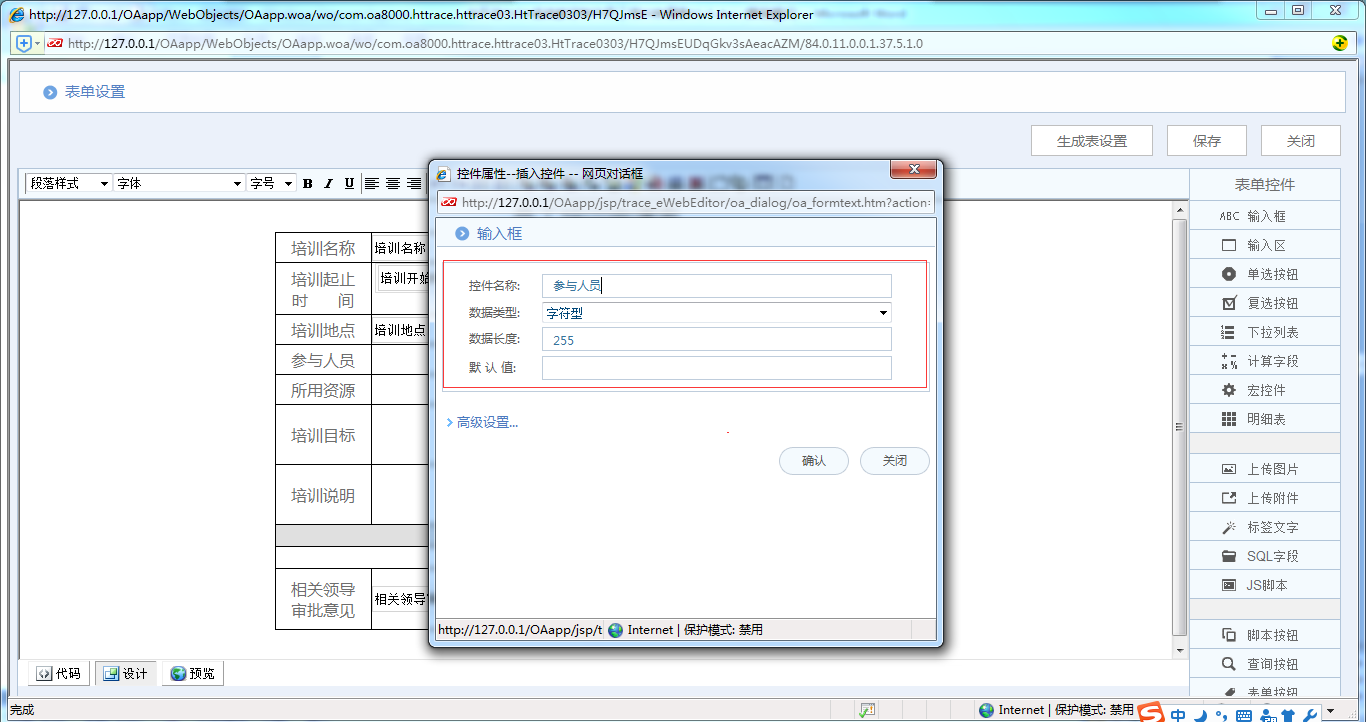Add a 单选按钮 control from the sidebar

1264,273
